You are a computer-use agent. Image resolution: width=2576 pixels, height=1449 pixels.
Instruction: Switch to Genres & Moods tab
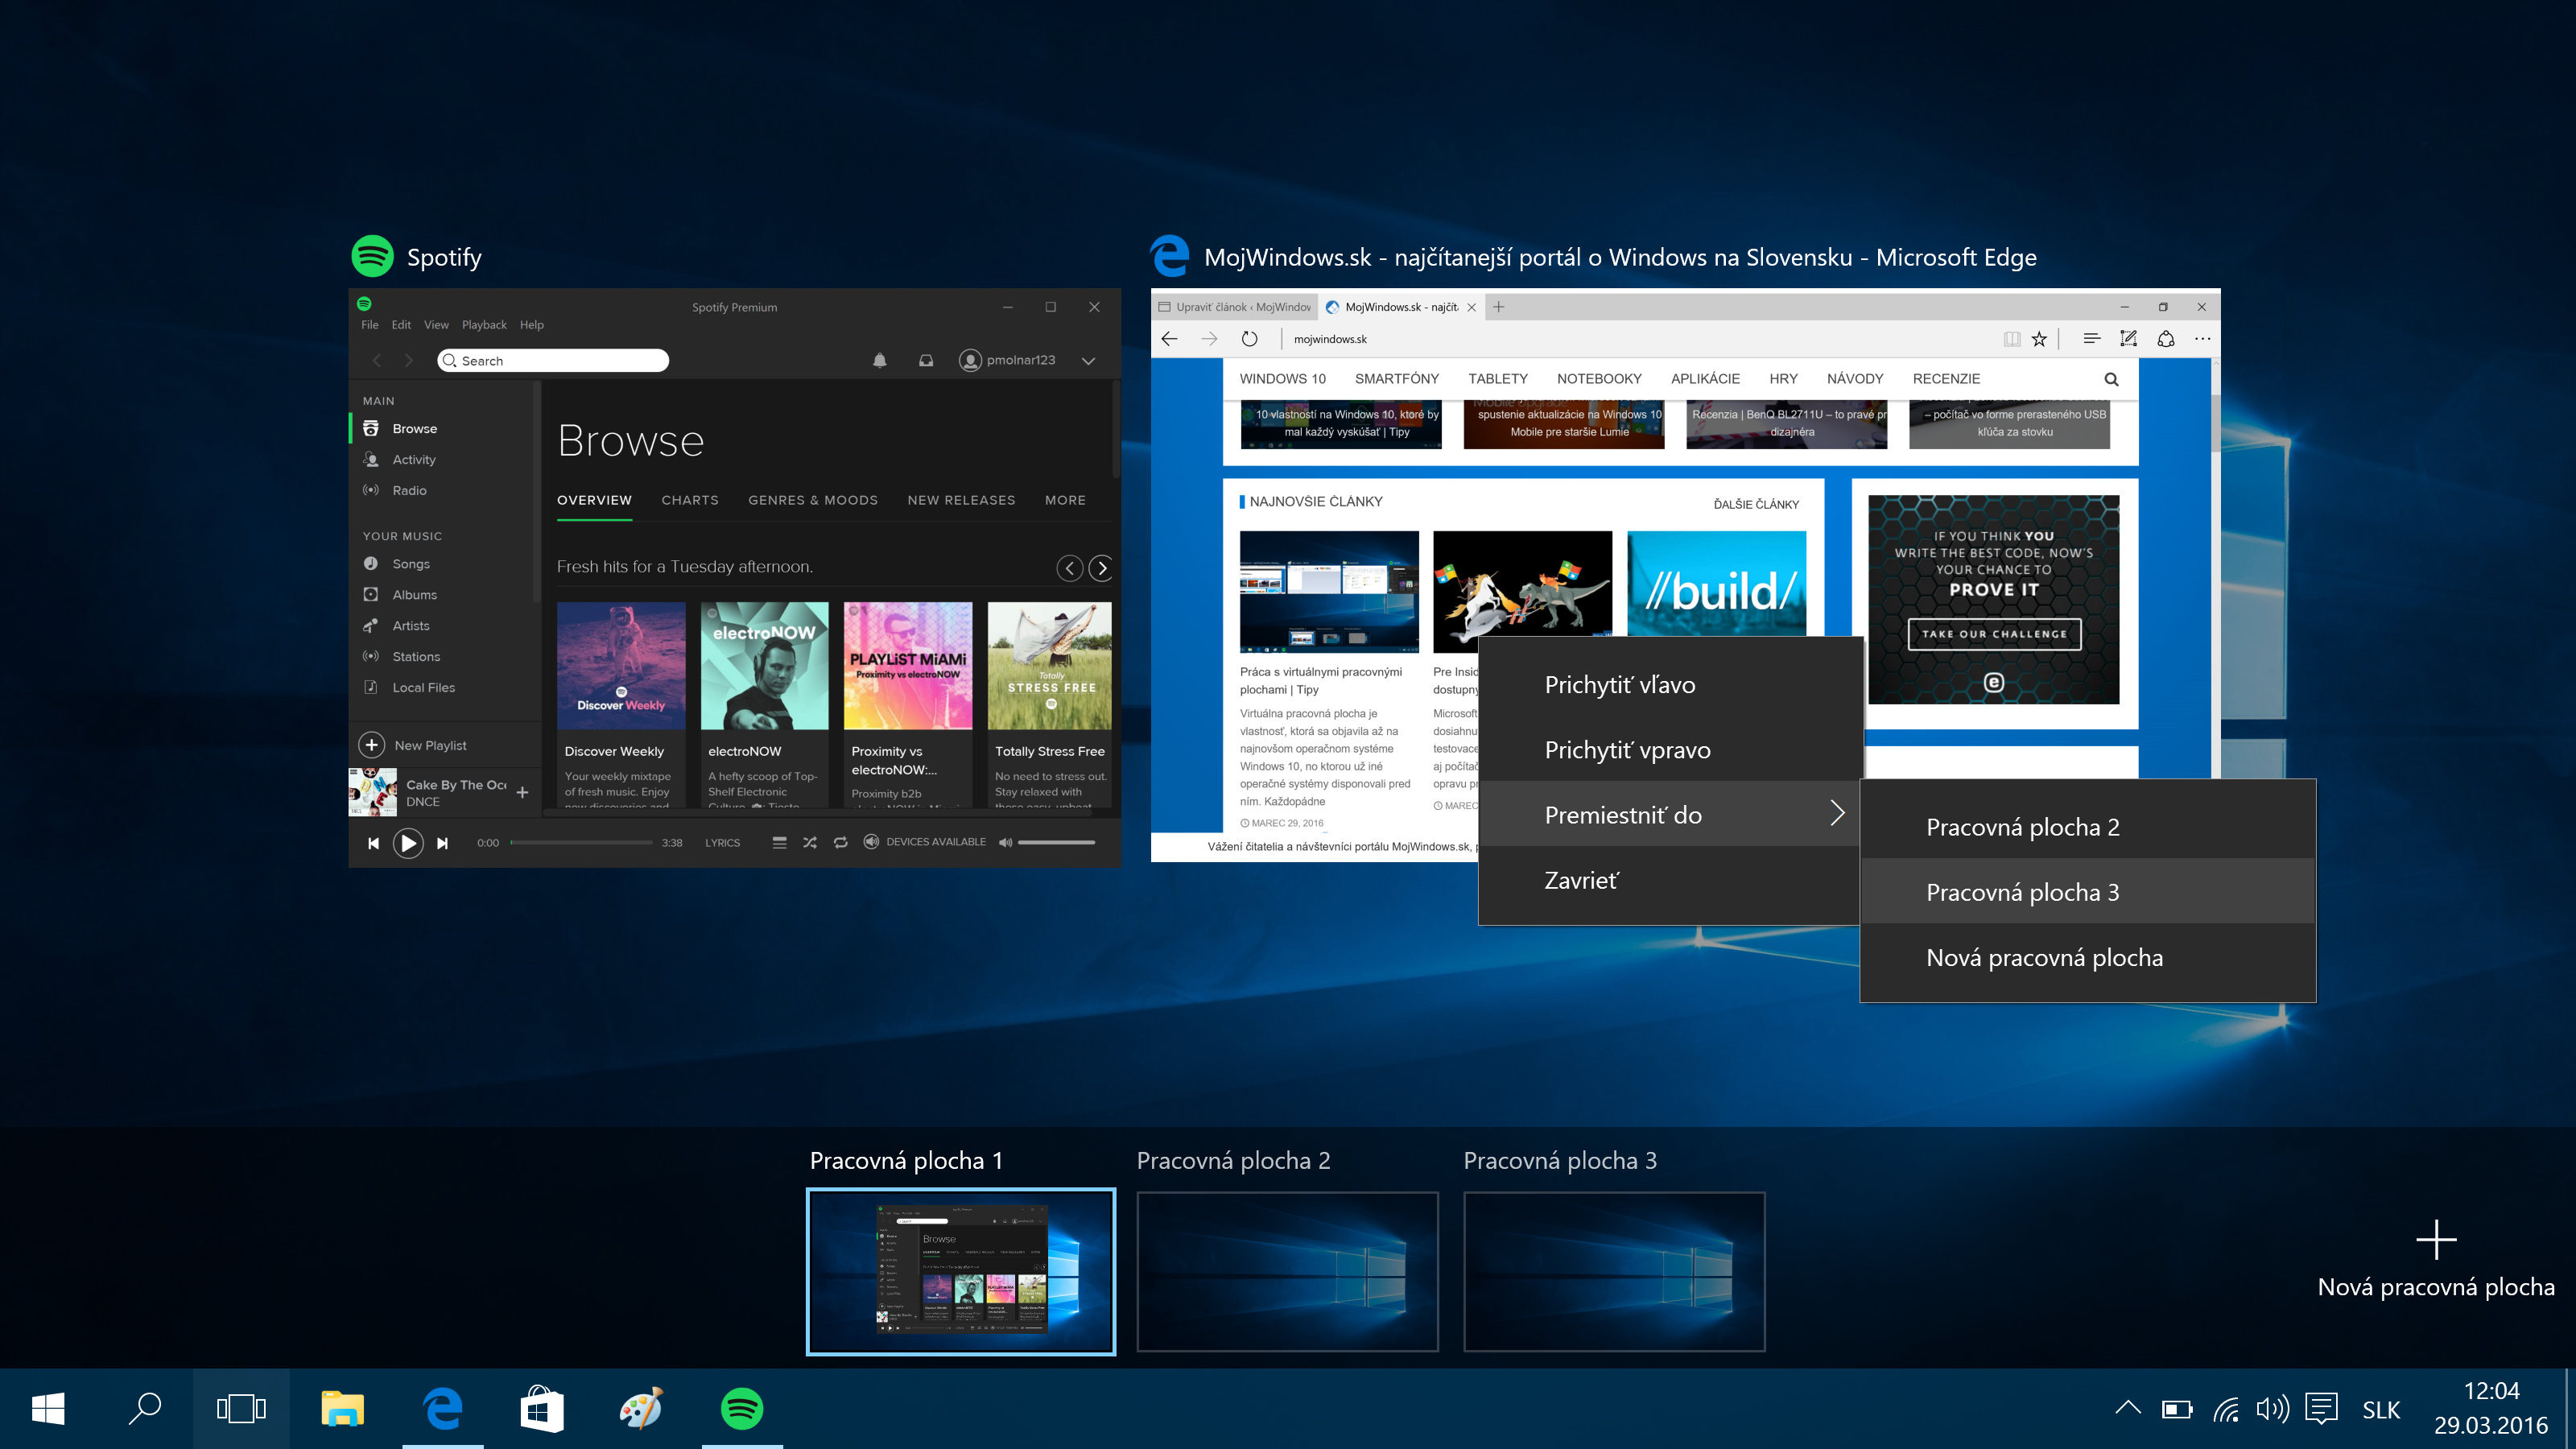click(x=813, y=500)
